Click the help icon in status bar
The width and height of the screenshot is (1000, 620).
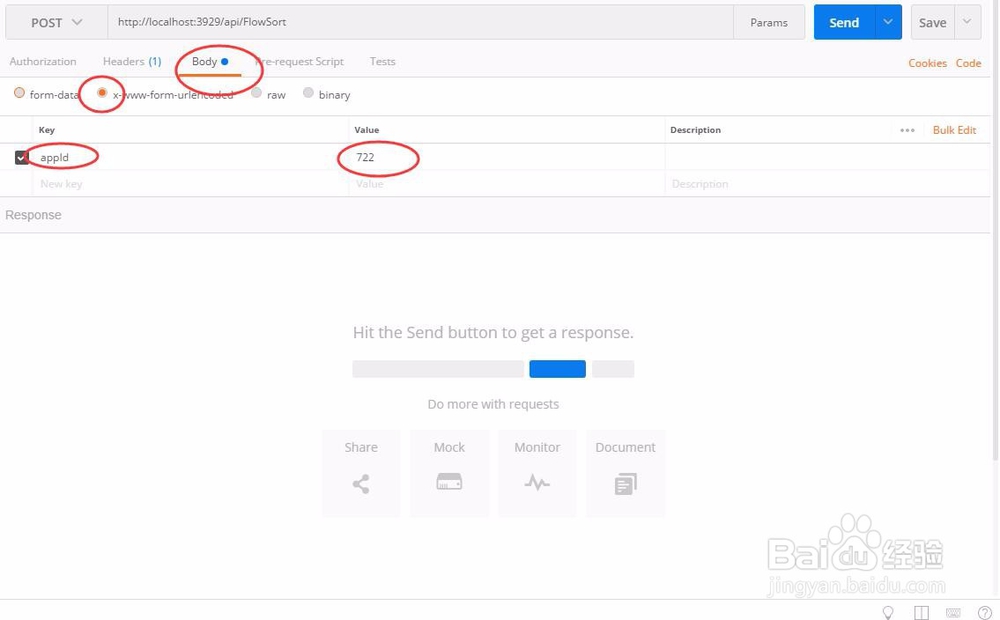pos(986,612)
